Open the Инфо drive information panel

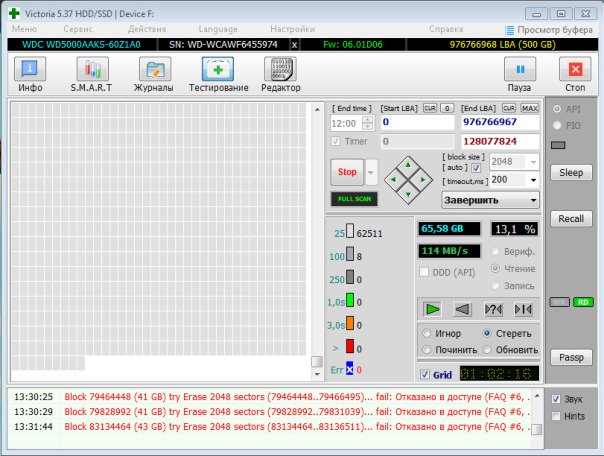[x=30, y=75]
